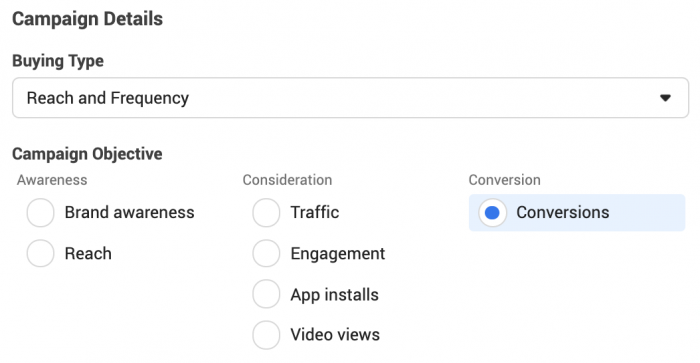Select the Brand awareness radio button
Screen dimensions: 700x363
41,213
